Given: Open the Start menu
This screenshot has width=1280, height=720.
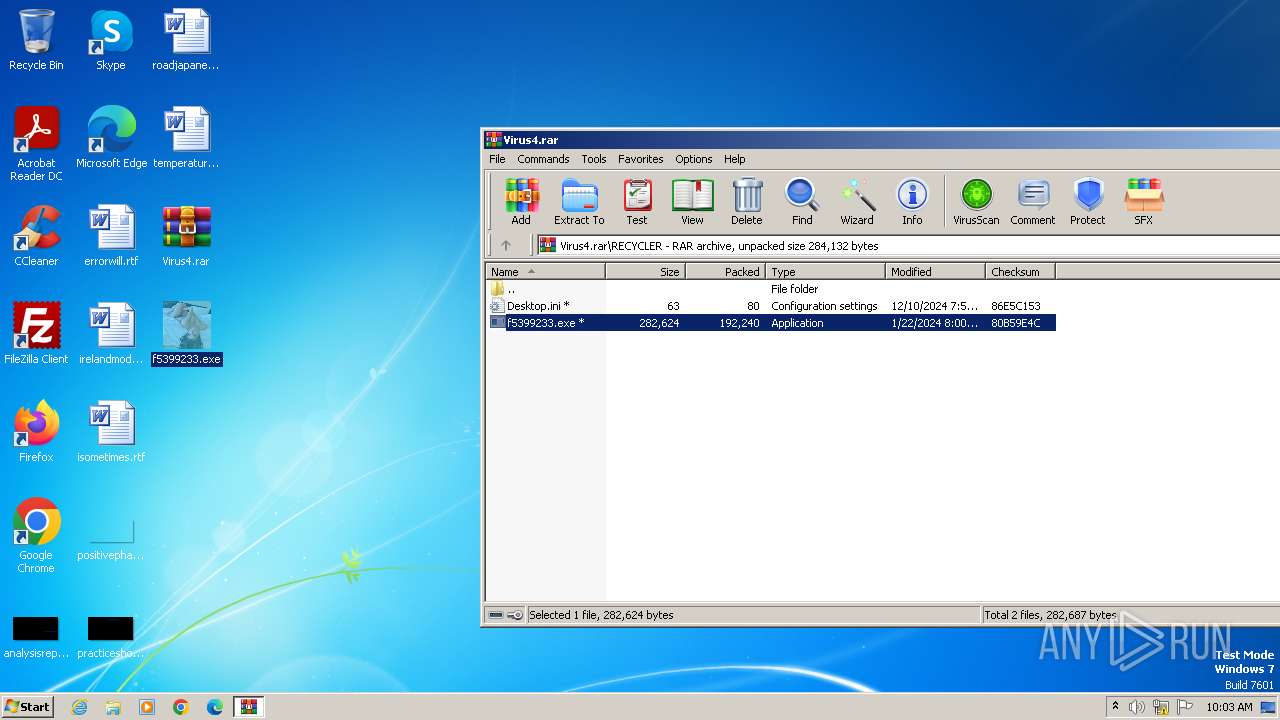Looking at the screenshot, I should [28, 707].
